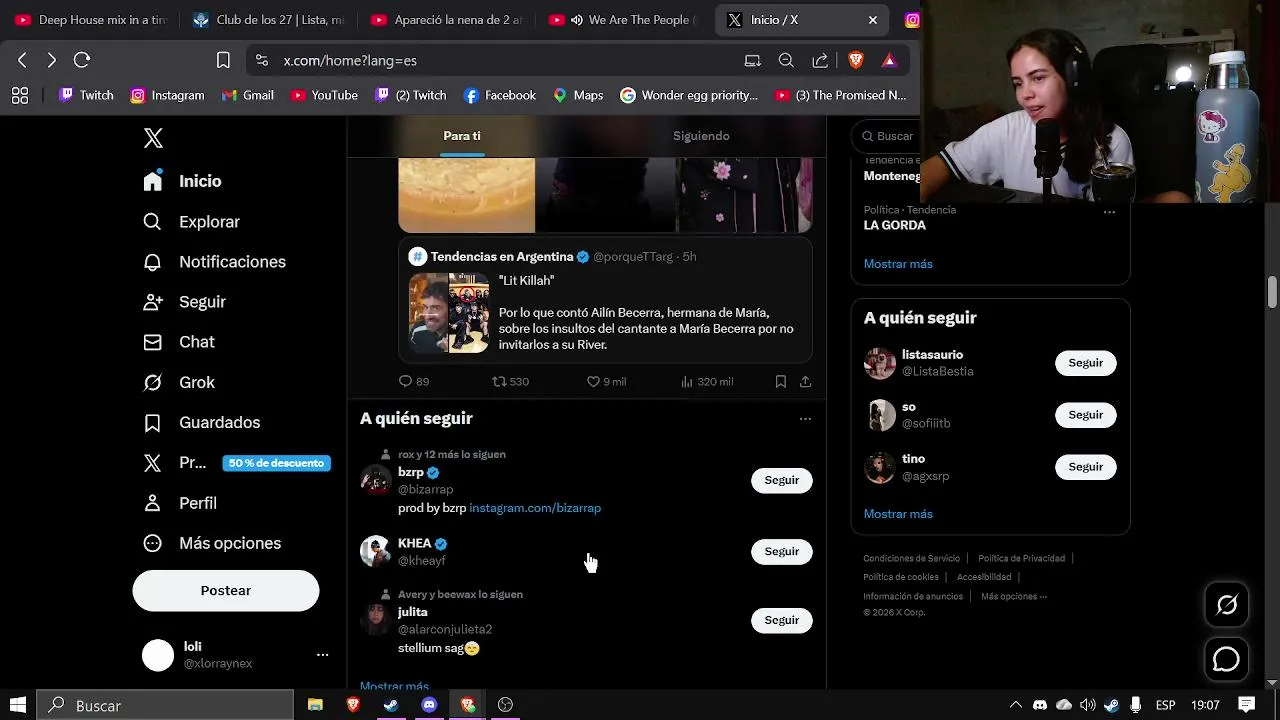The height and width of the screenshot is (720, 1280).
Task: Click Mostrar más under A quién seguir panel
Action: [x=898, y=514]
